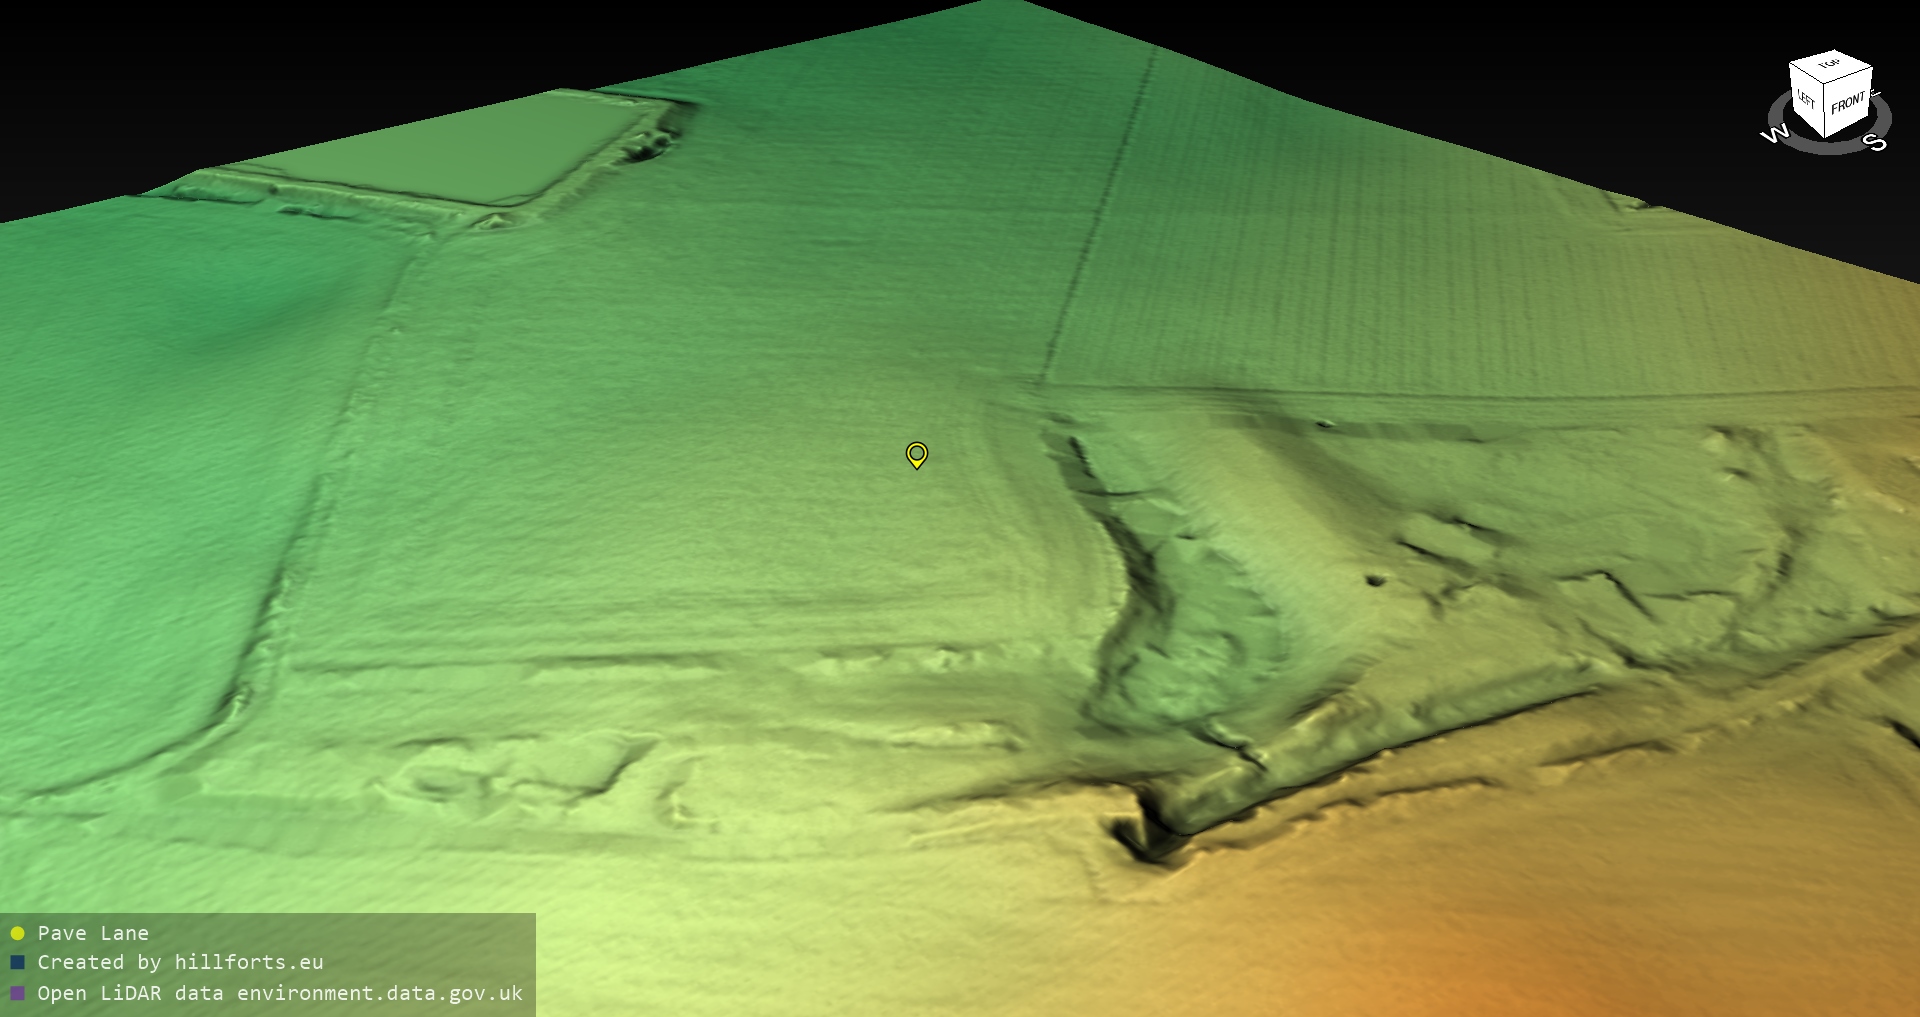
Task: Click the straight diagonal field boundary line
Action: (x=1100, y=220)
